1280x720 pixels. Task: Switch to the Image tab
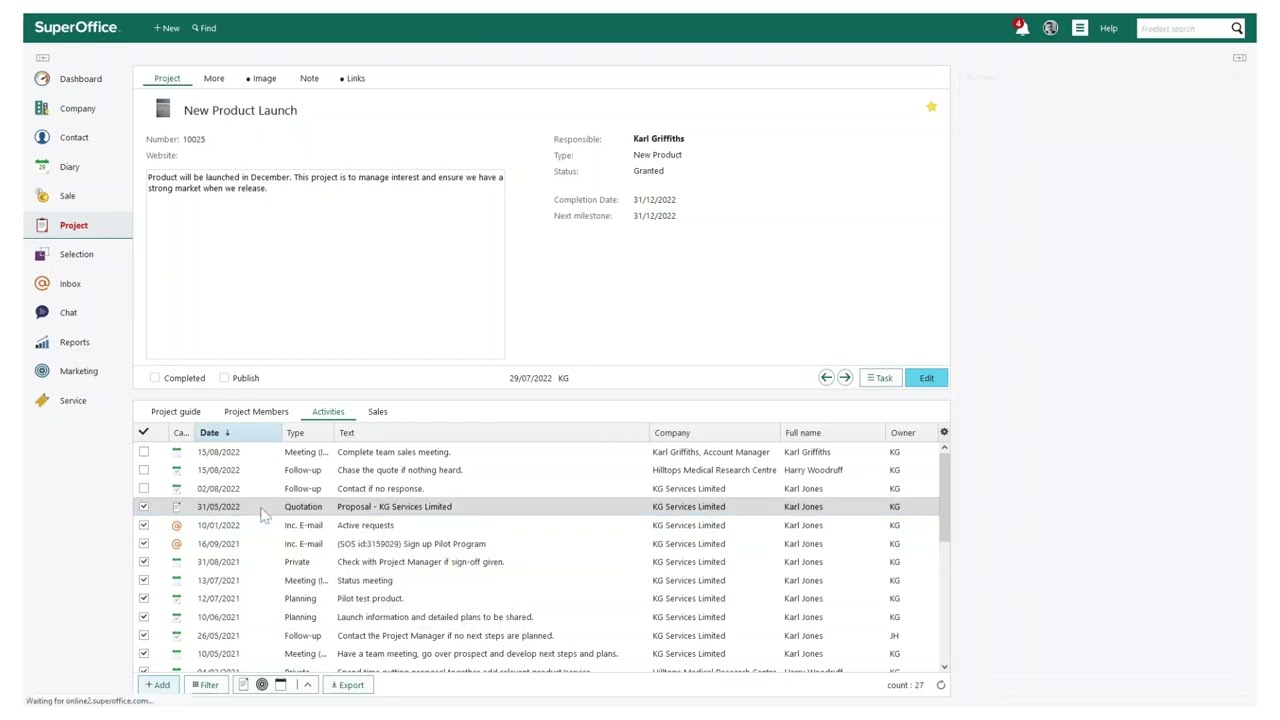(262, 78)
